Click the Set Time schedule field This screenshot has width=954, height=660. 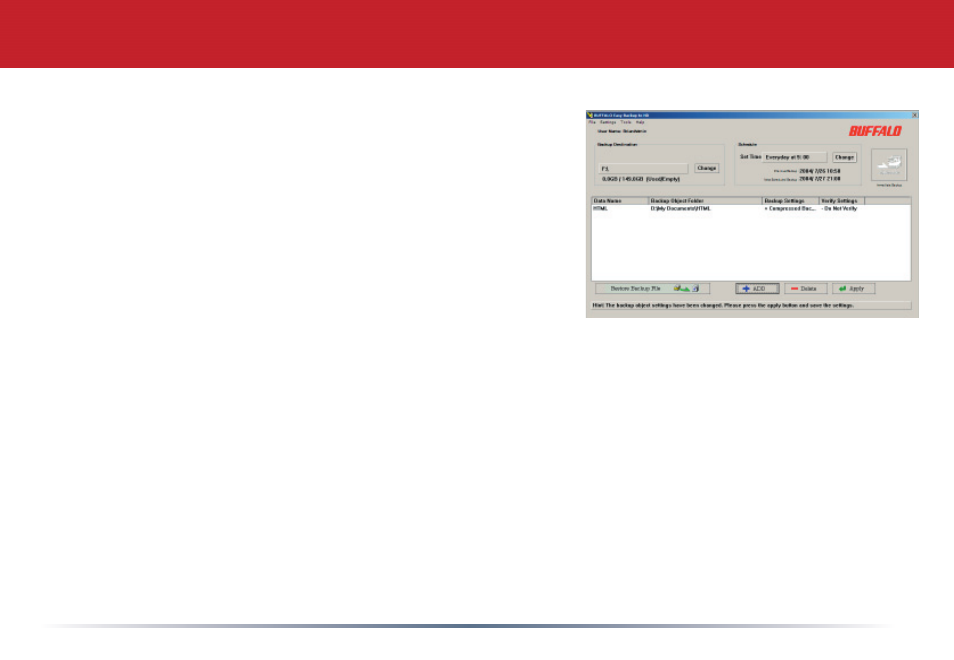[x=795, y=157]
